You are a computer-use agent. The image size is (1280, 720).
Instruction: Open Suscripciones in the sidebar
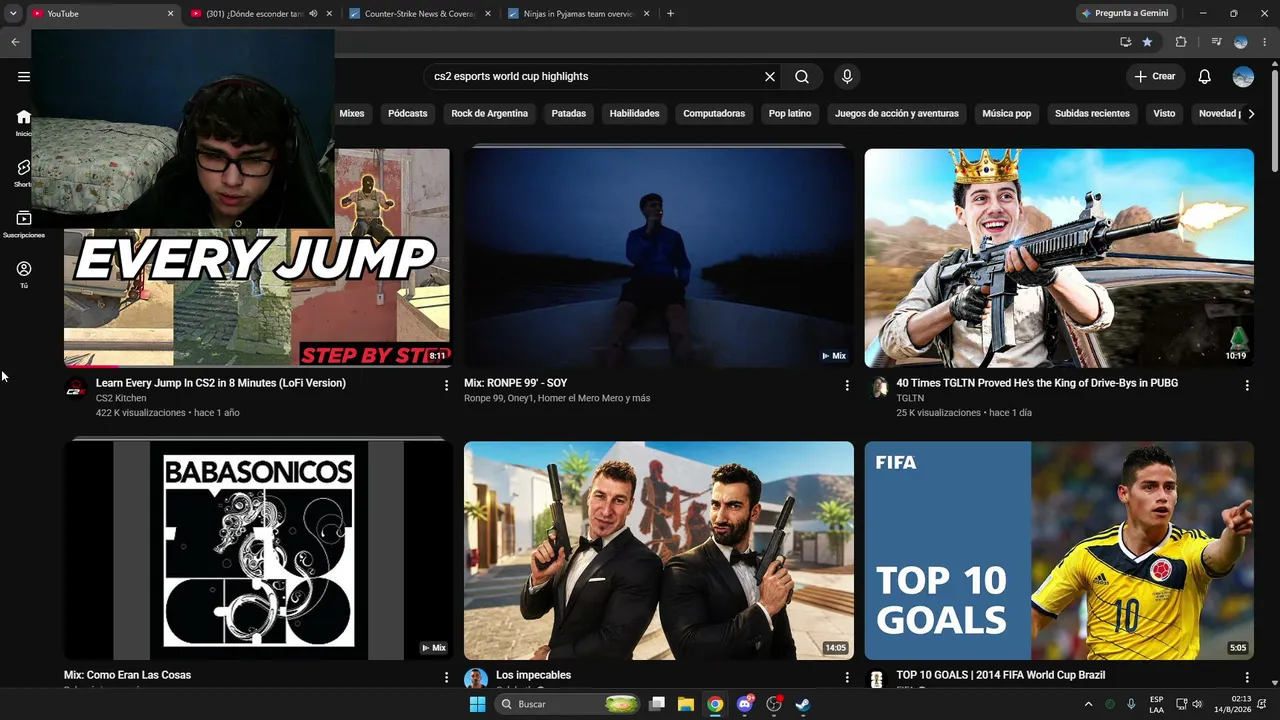point(24,224)
